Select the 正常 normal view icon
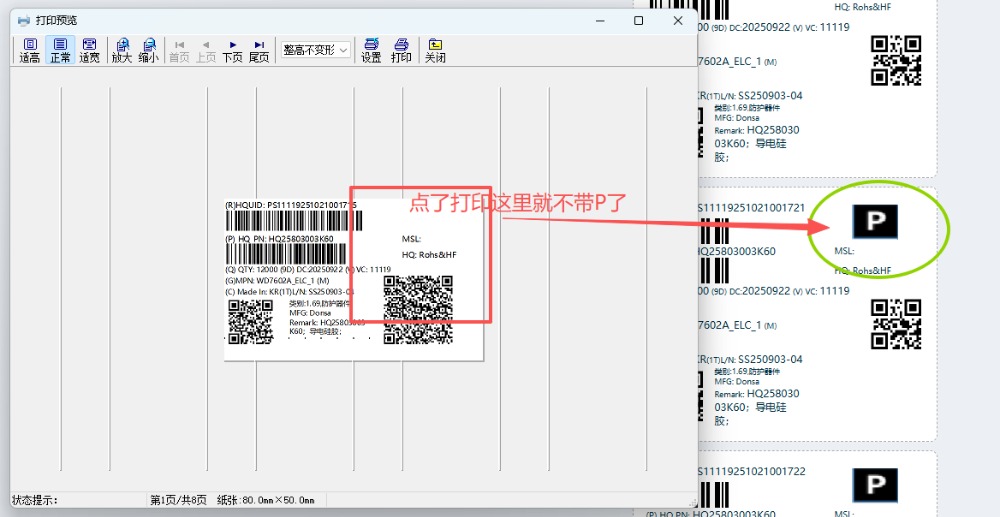 click(60, 50)
